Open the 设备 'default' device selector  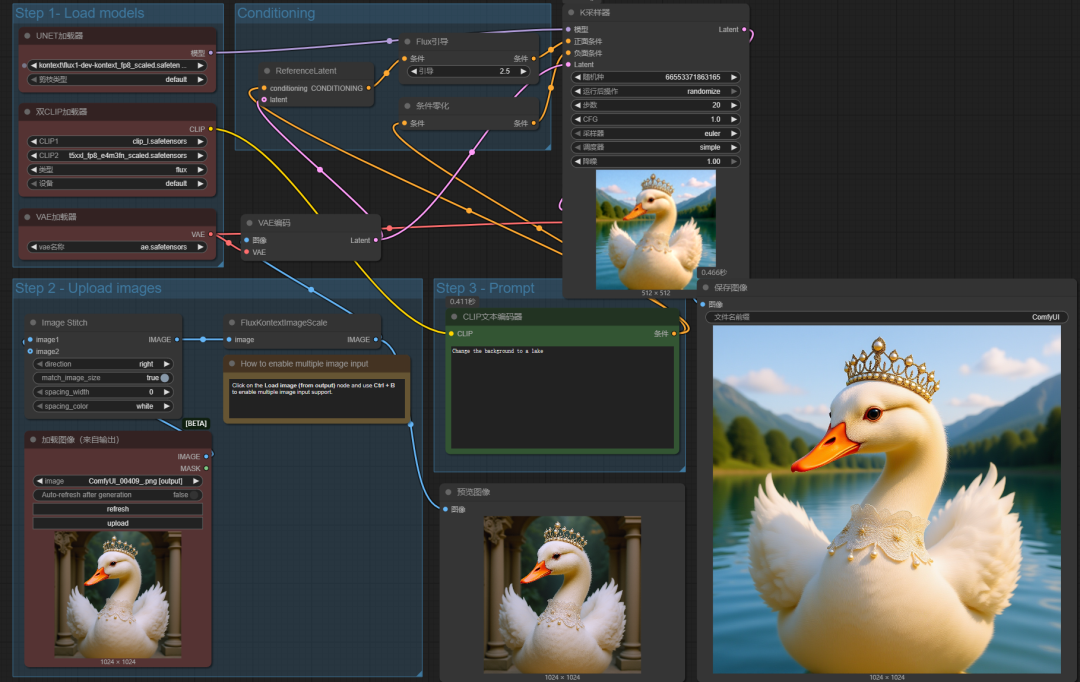coord(118,183)
